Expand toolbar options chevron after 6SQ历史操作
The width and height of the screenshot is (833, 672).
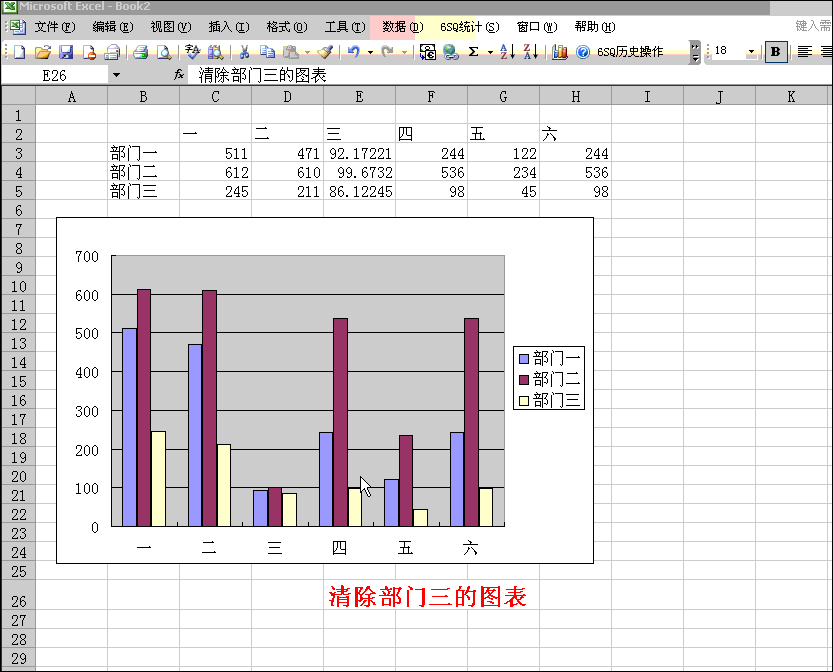click(695, 52)
